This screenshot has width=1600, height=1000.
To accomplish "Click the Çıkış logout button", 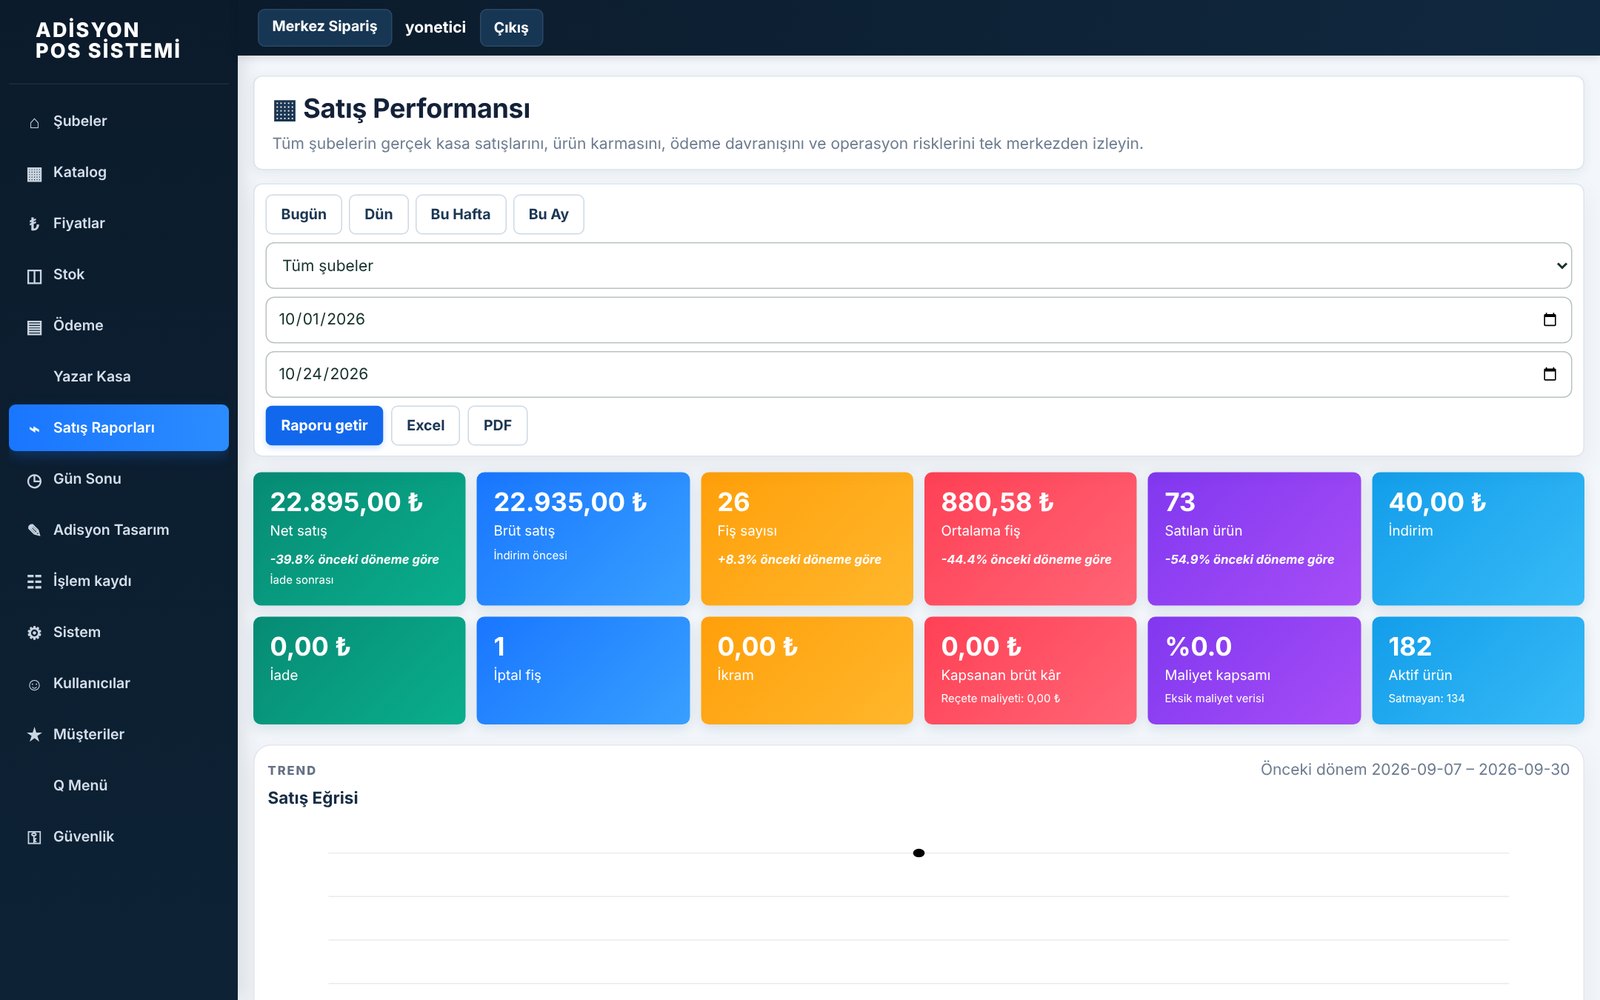I will [x=511, y=27].
